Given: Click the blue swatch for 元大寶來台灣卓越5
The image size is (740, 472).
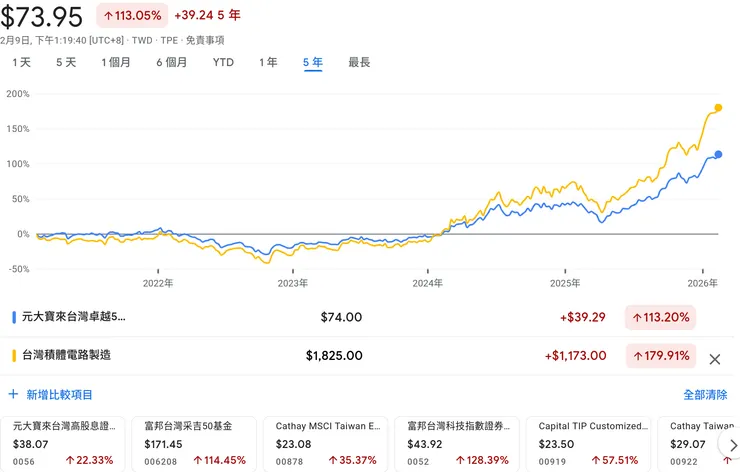Looking at the screenshot, I should point(14,317).
